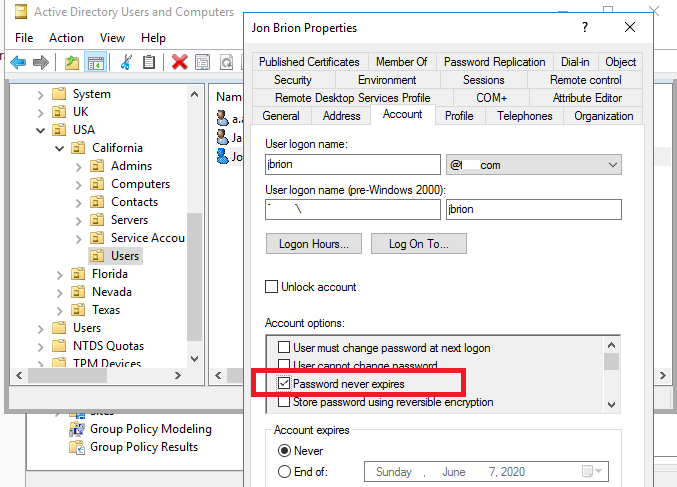Screen dimensions: 677x487
Task: Uncheck Password never expires
Action: 284,383
